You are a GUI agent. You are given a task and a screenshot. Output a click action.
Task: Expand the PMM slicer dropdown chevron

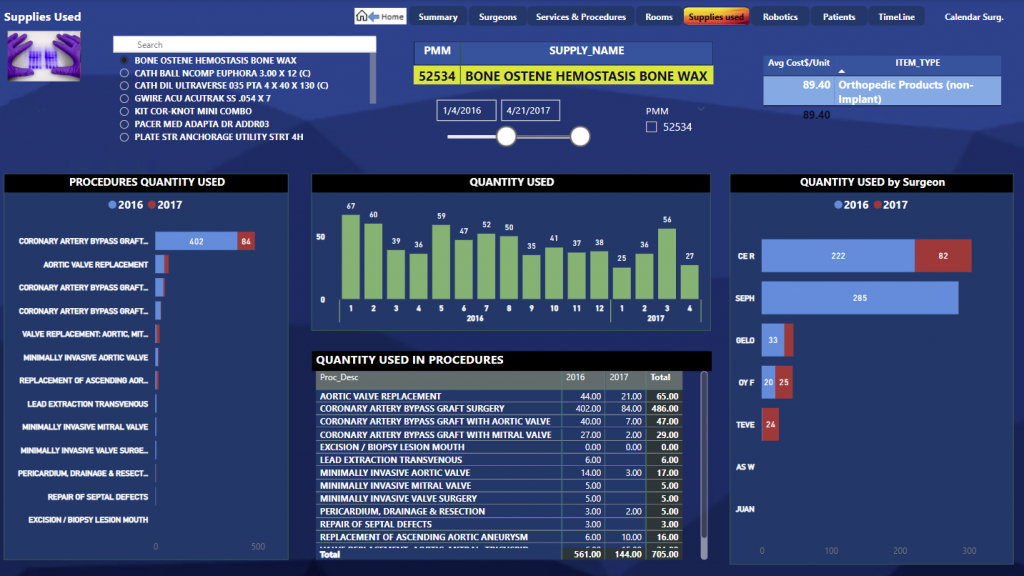[701, 109]
